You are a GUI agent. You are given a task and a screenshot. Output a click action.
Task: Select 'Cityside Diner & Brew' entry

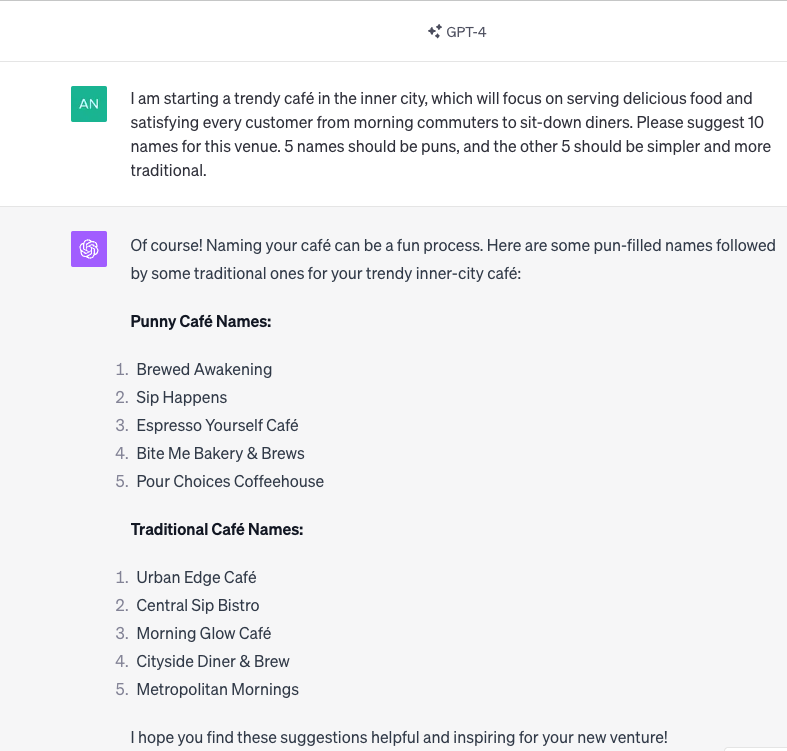click(213, 661)
